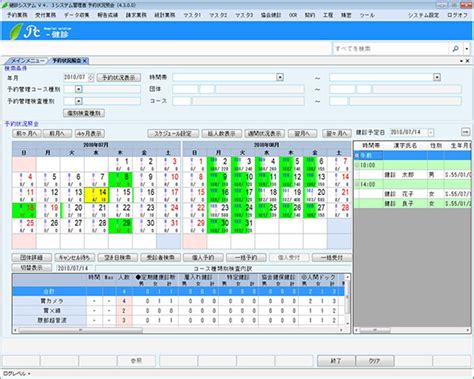Click the magnifier search icon
The image size is (474, 379).
pos(455,49)
